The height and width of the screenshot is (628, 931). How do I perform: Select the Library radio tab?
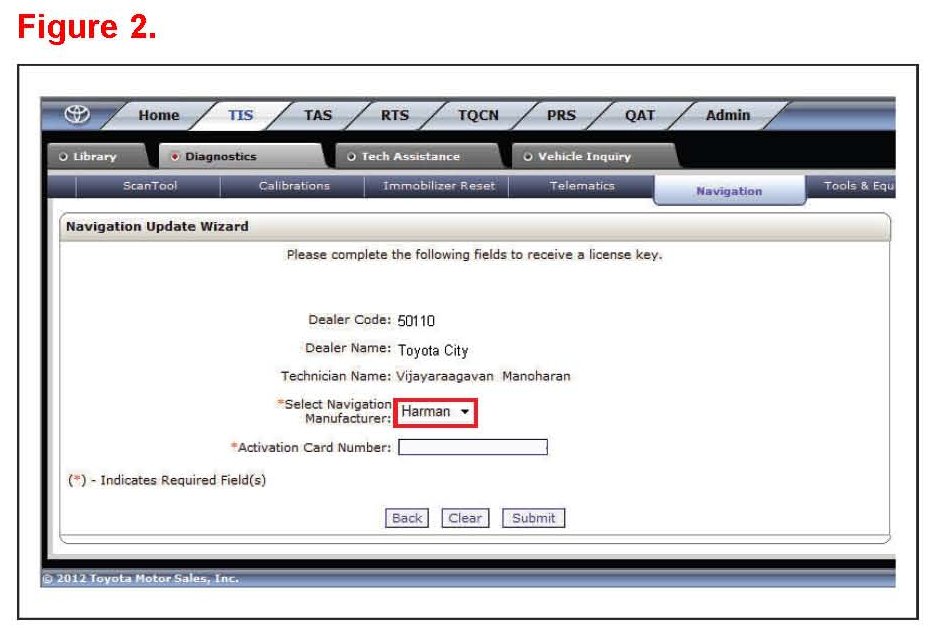pyautogui.click(x=89, y=157)
